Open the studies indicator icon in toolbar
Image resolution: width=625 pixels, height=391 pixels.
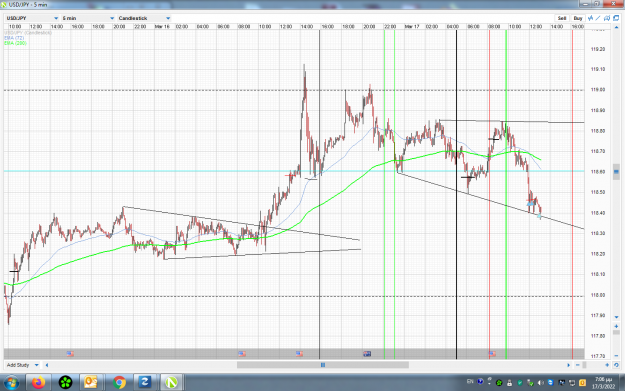pyautogui.click(x=590, y=18)
